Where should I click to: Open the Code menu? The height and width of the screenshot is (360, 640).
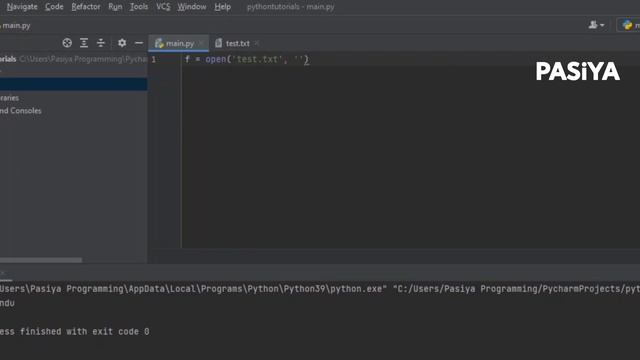tap(54, 7)
